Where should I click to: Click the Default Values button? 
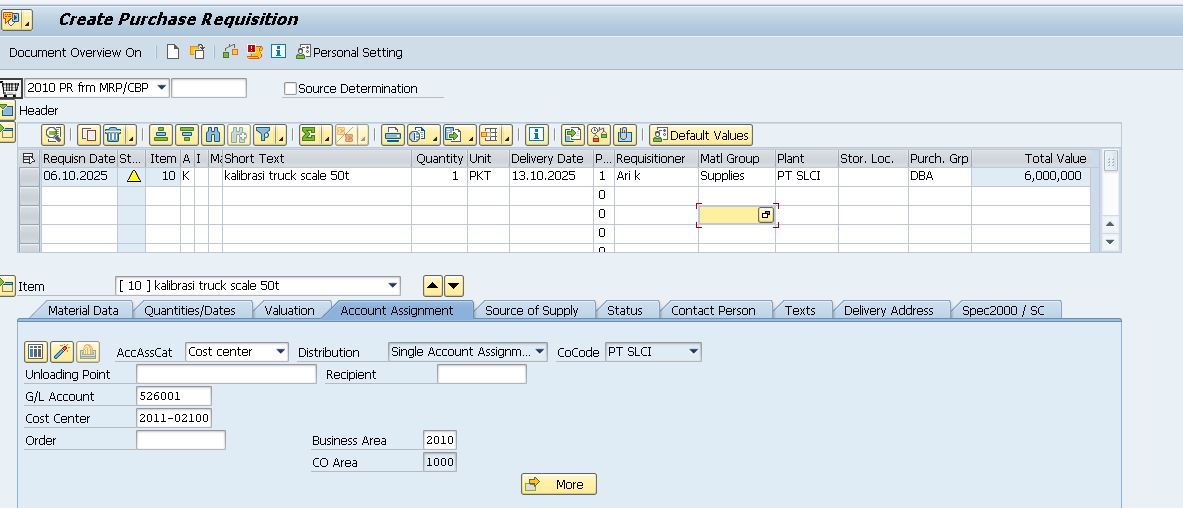click(x=700, y=135)
